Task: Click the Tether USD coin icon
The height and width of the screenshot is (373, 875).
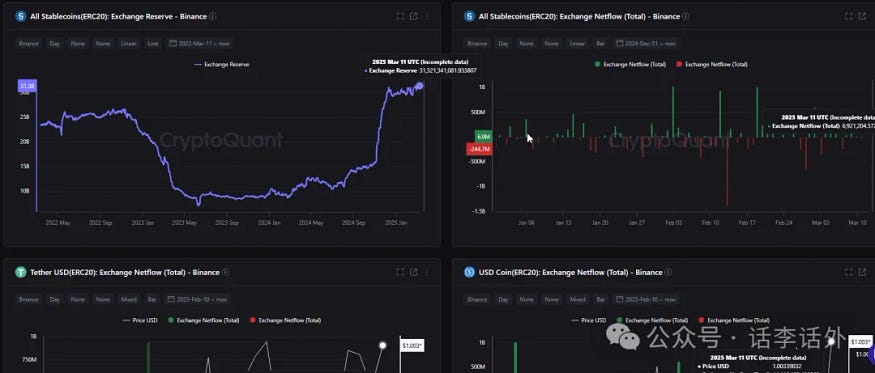Action: [21, 272]
